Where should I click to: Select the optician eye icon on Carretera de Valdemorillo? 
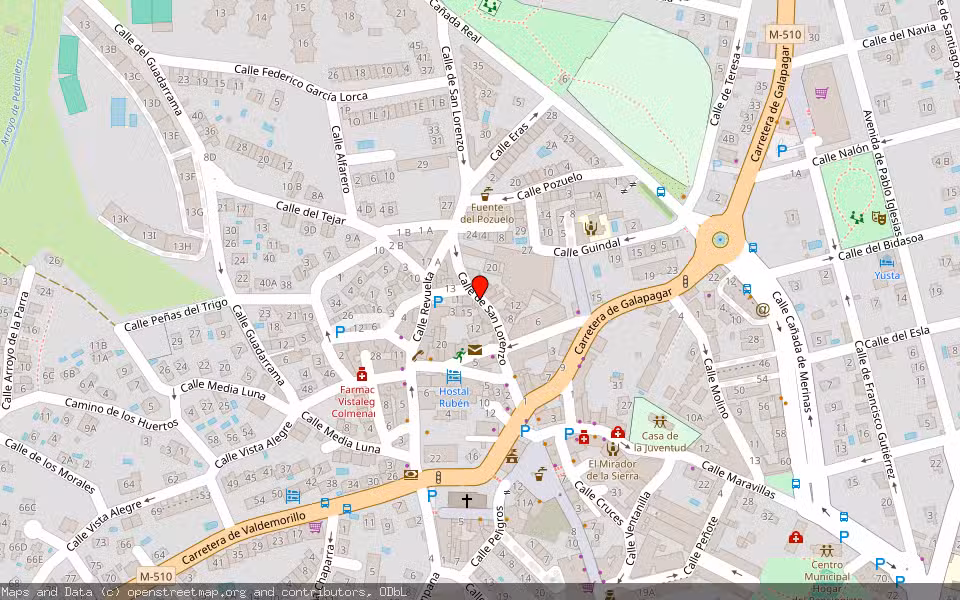click(410, 473)
